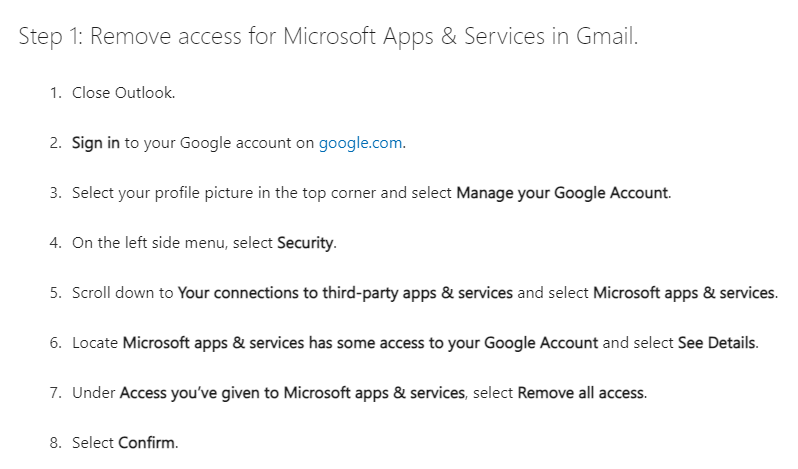798x469 pixels.
Task: Click 'to your Google account on' text
Action: 219,143
